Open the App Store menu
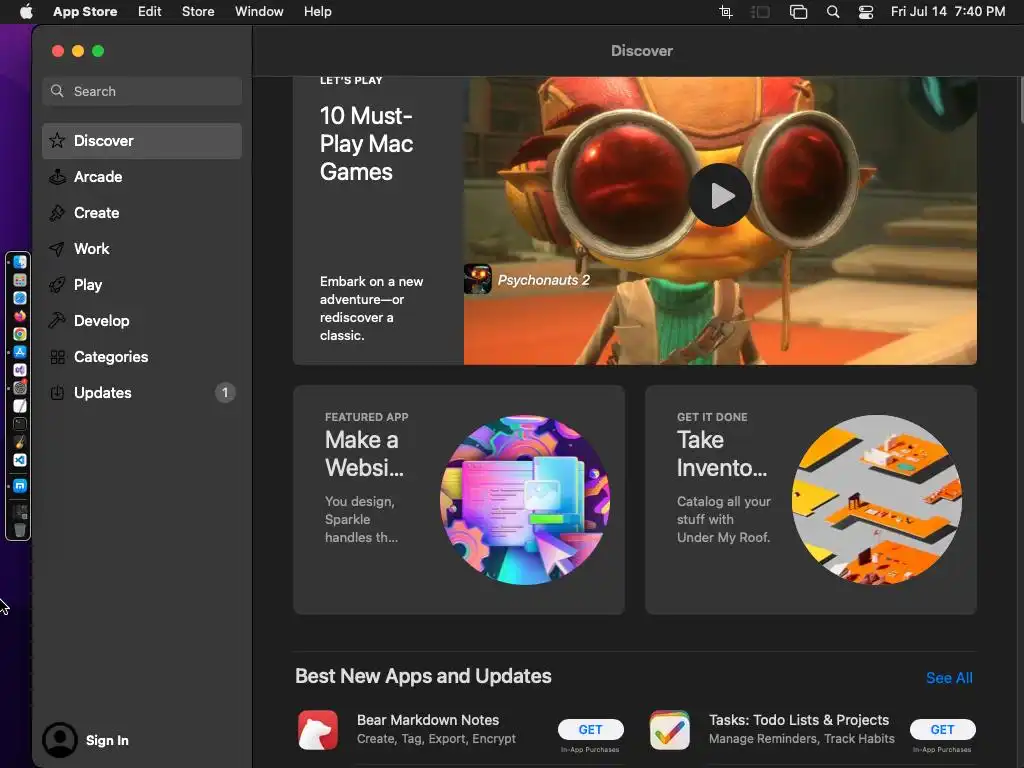This screenshot has width=1024, height=768. (85, 12)
